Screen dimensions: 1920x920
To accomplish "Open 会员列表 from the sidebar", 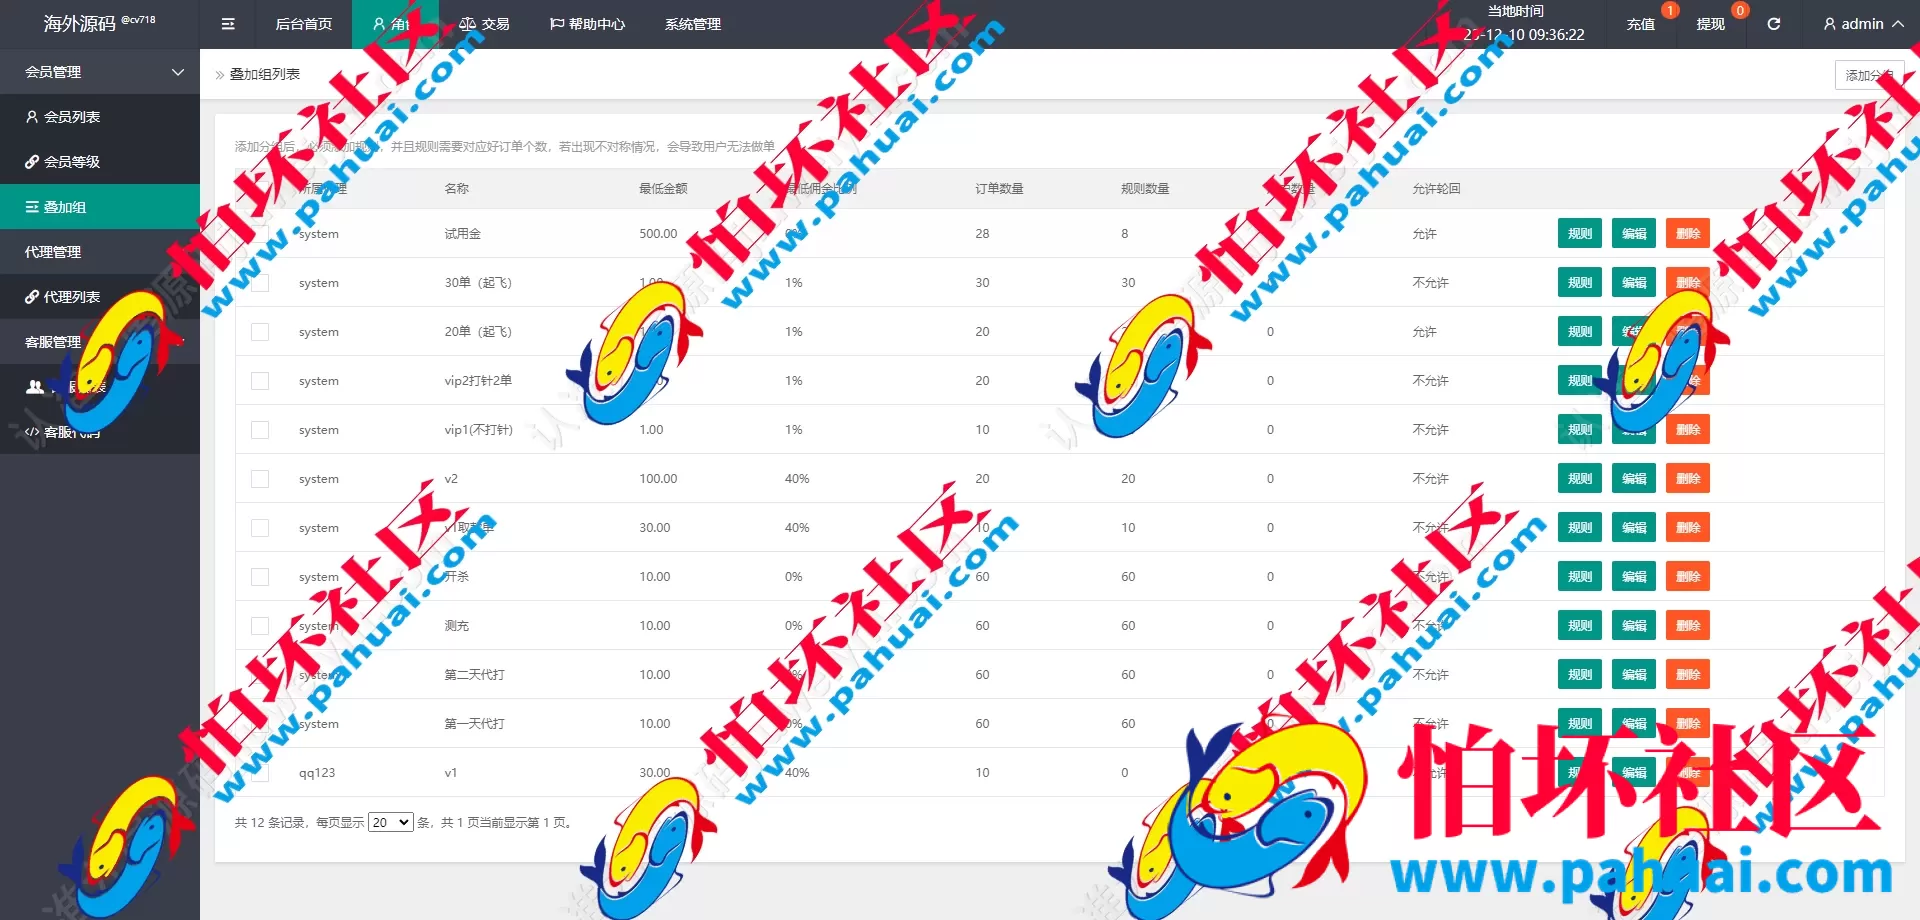I will click(71, 117).
